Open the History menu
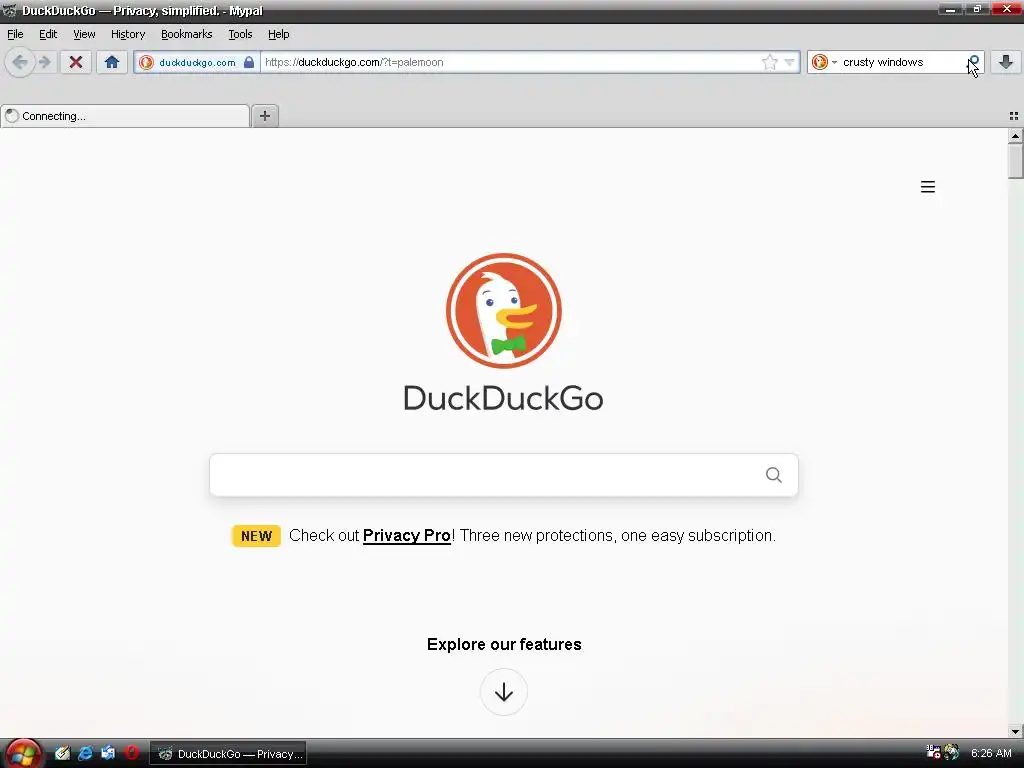 point(128,35)
